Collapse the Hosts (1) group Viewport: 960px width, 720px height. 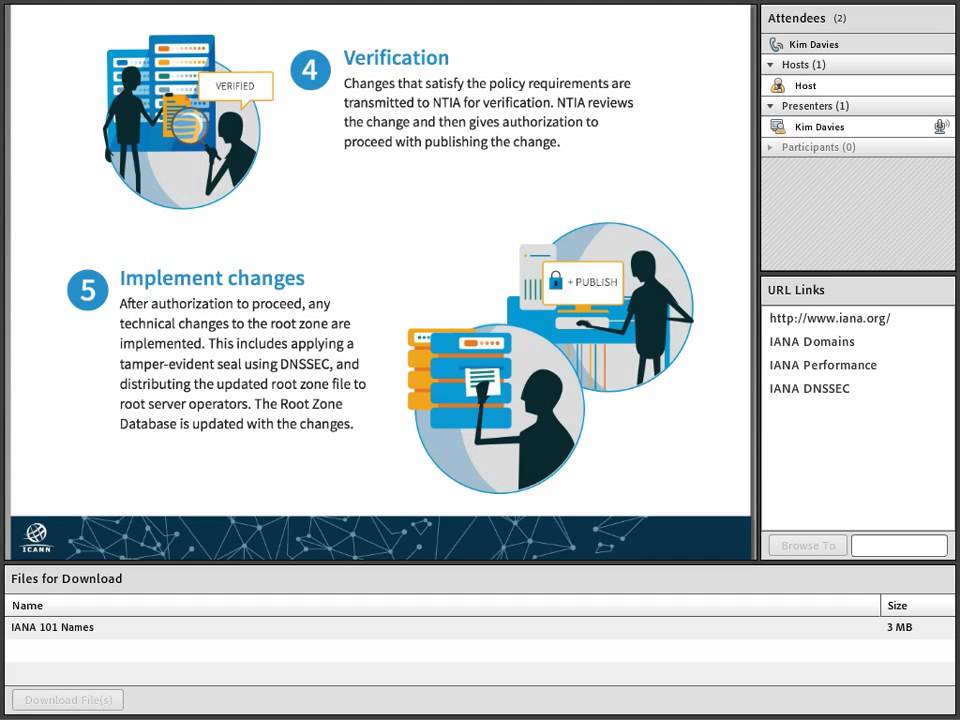[771, 64]
